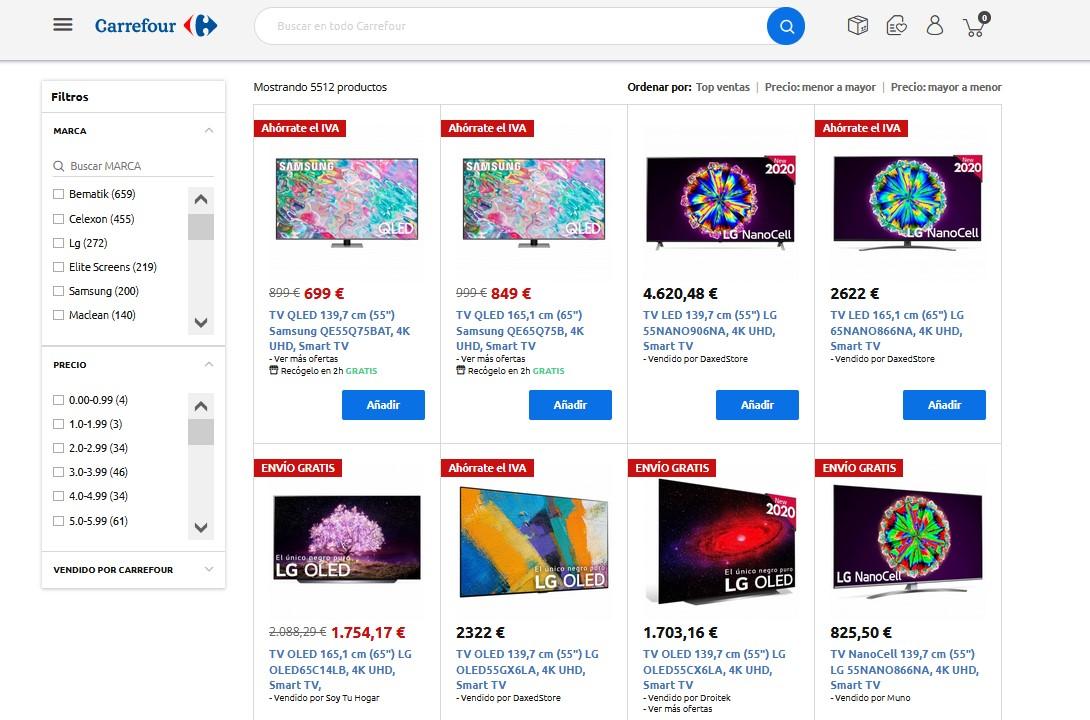
Task: Check the 3.0-3.99 (46) price filter
Action: pos(58,472)
